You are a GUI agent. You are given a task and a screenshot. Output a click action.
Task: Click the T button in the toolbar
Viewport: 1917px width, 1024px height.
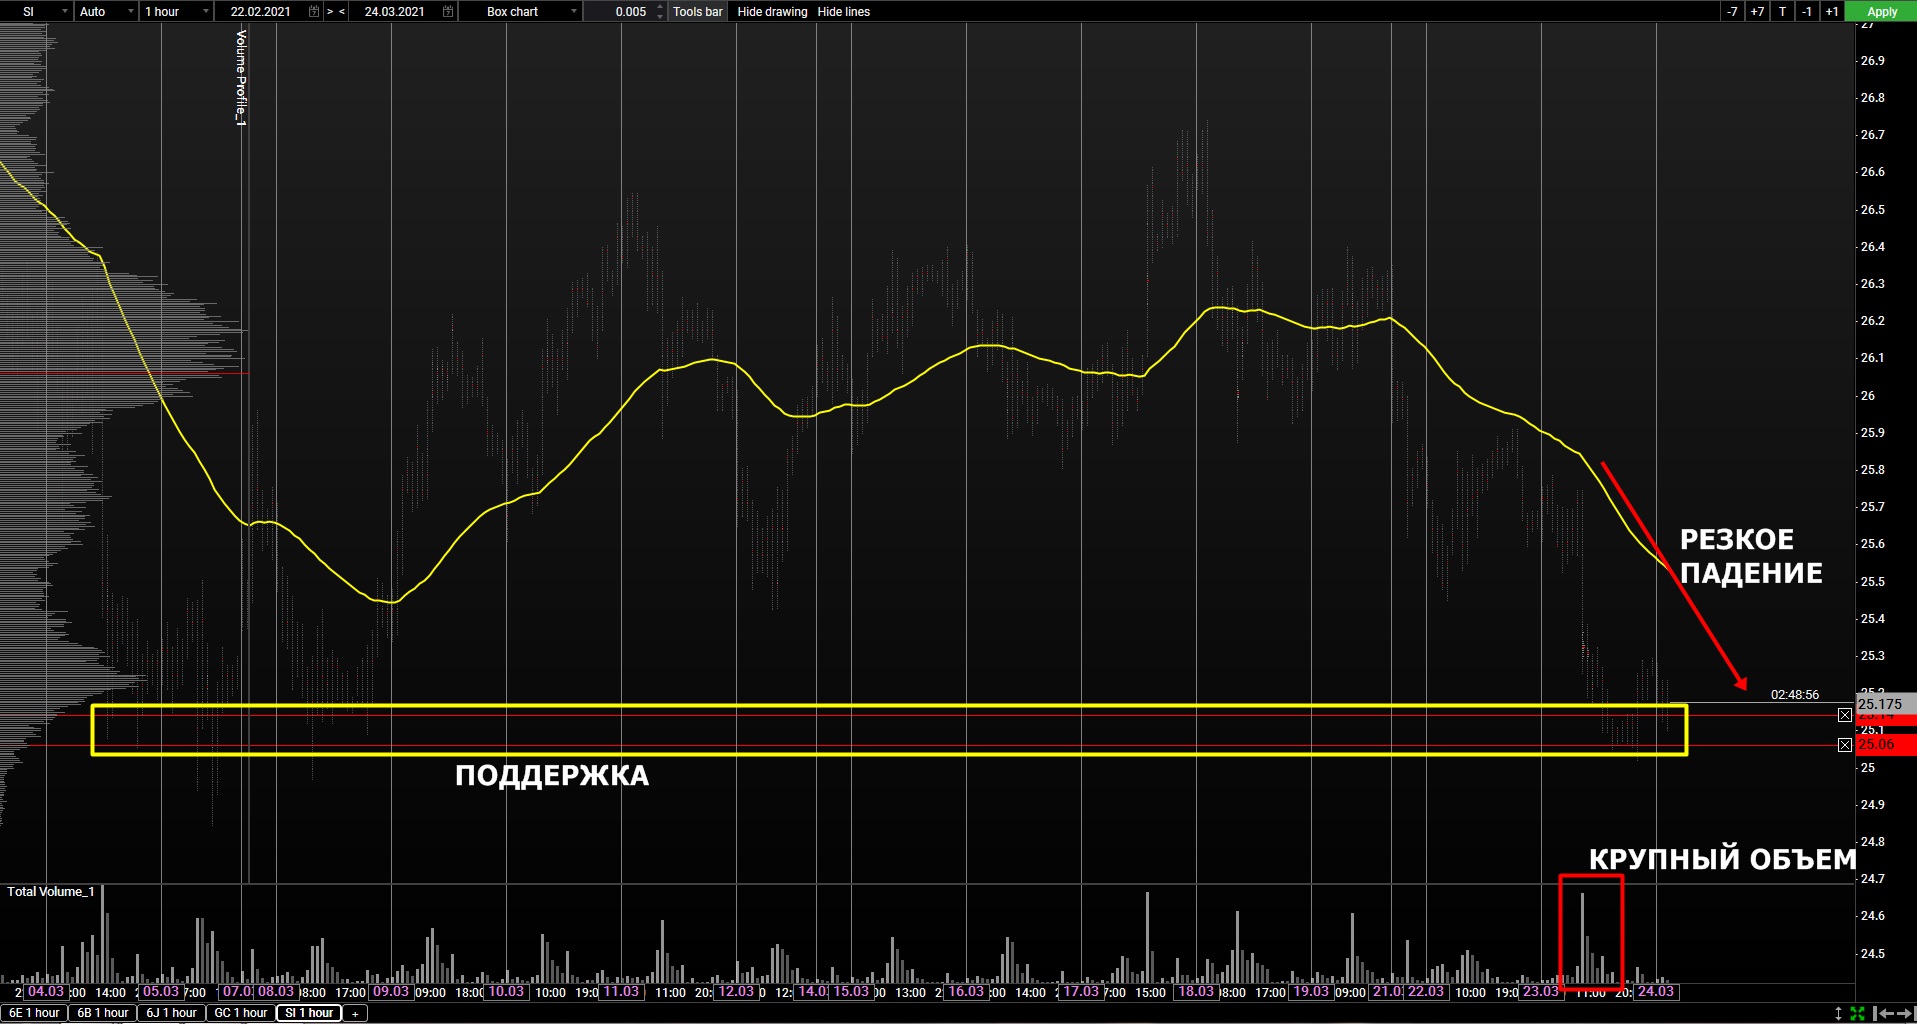pyautogui.click(x=1782, y=11)
